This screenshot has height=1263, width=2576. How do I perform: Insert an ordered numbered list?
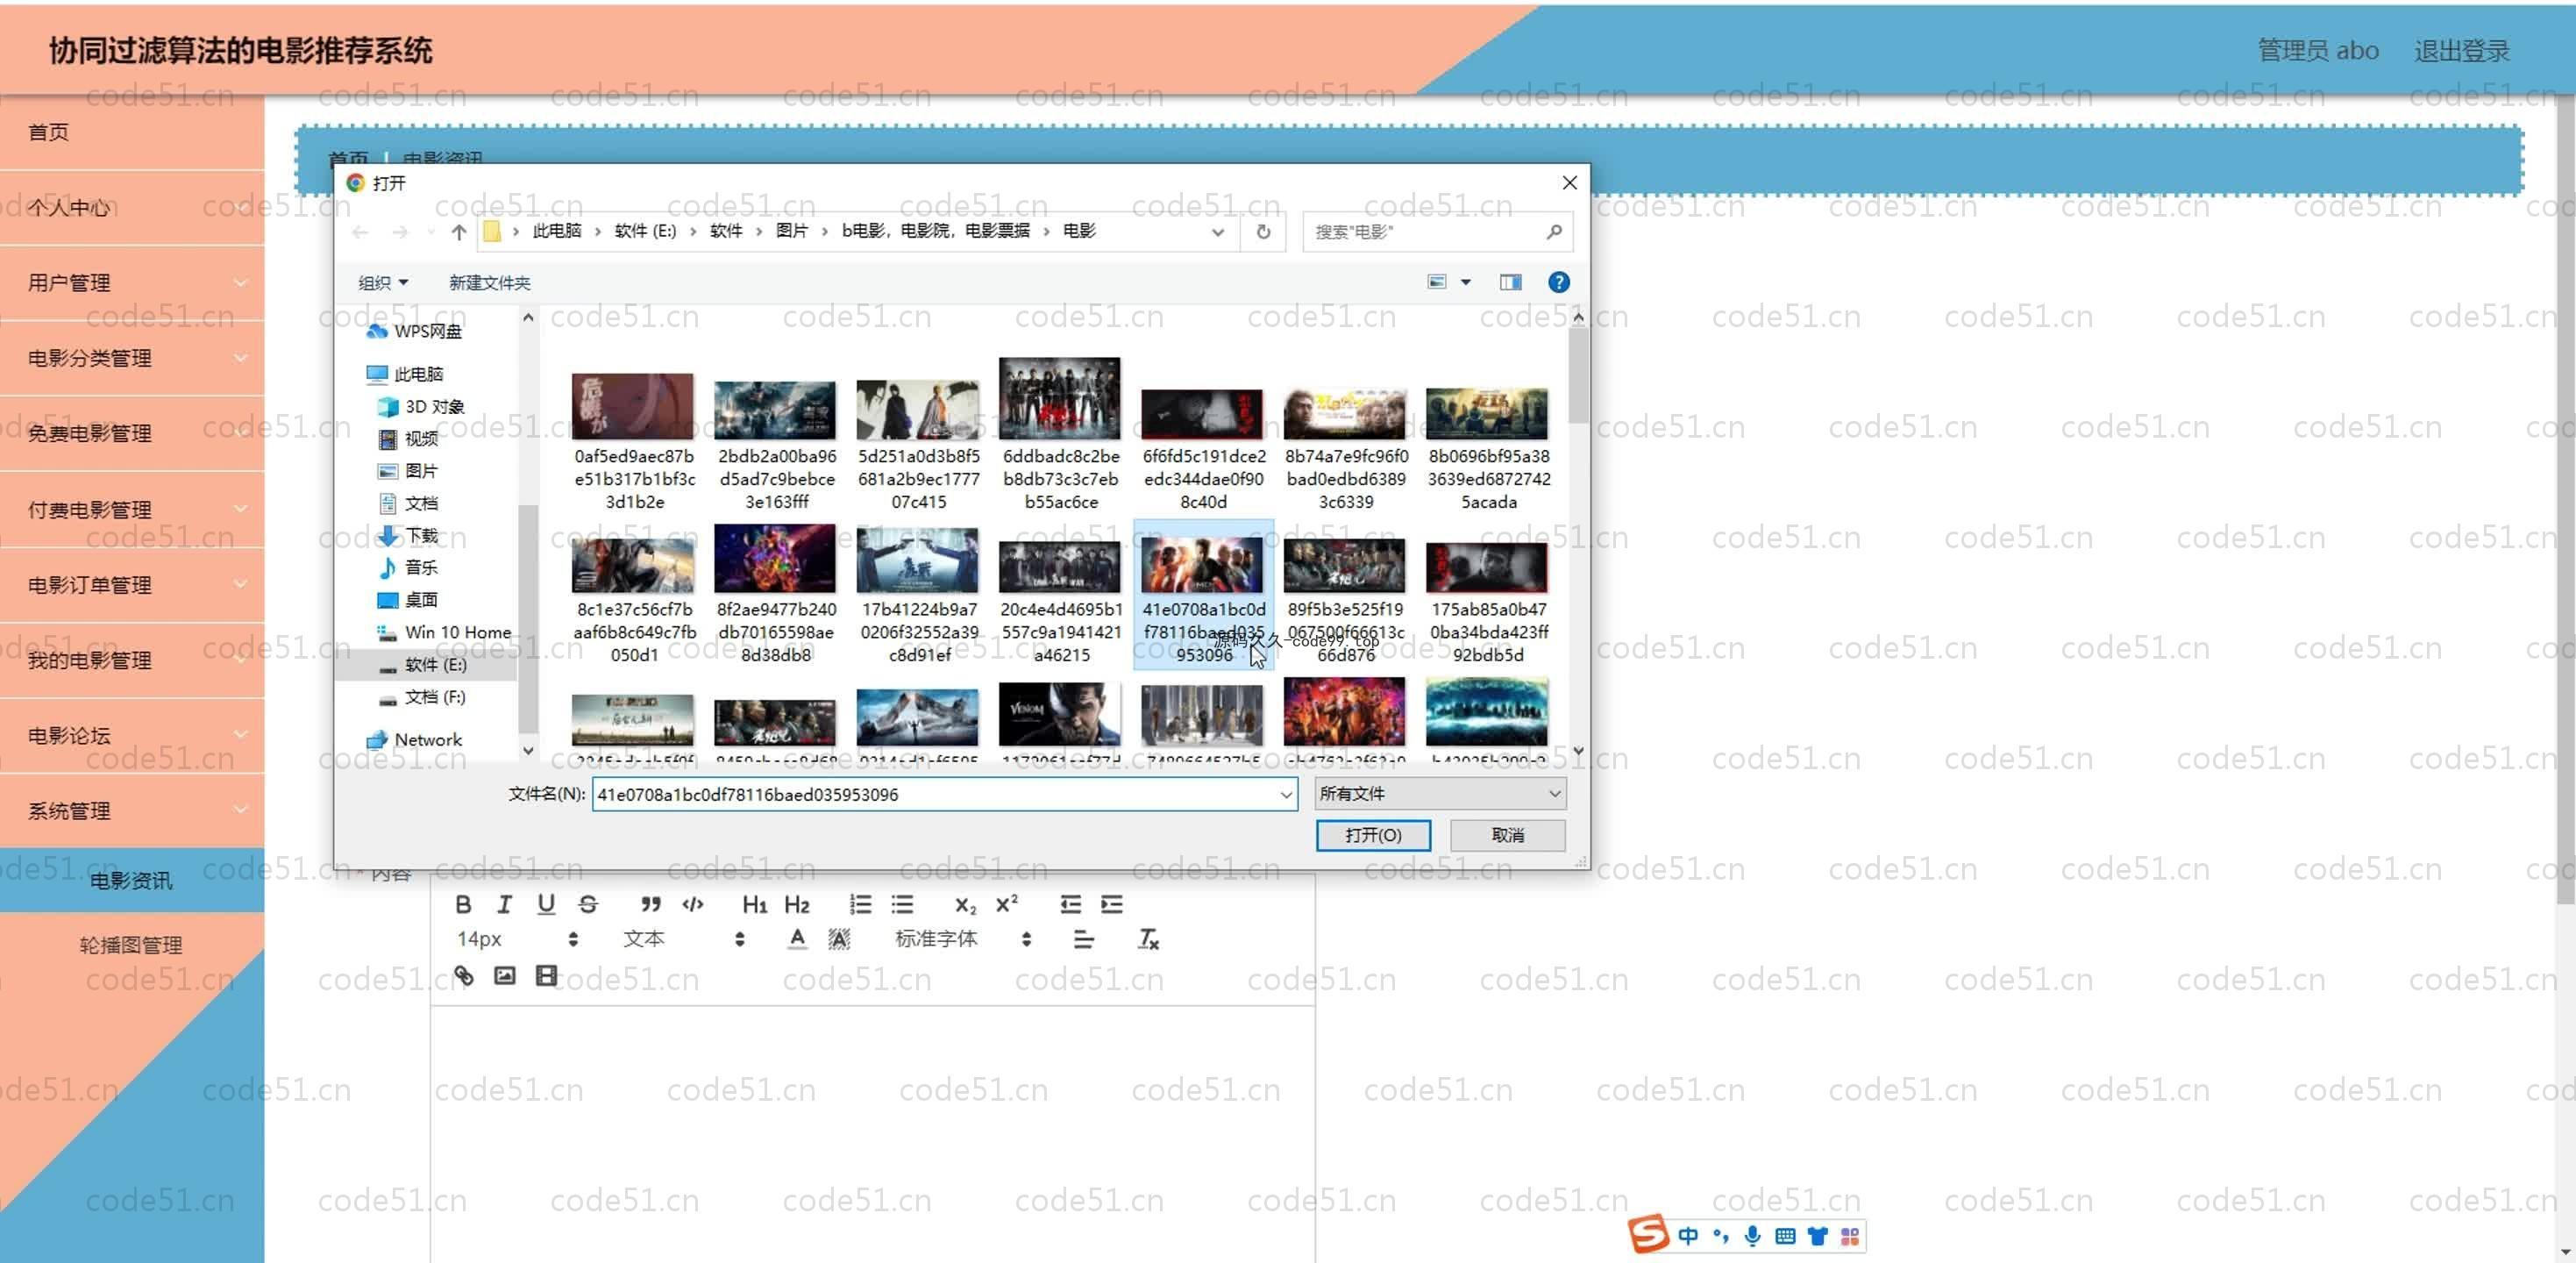click(860, 905)
